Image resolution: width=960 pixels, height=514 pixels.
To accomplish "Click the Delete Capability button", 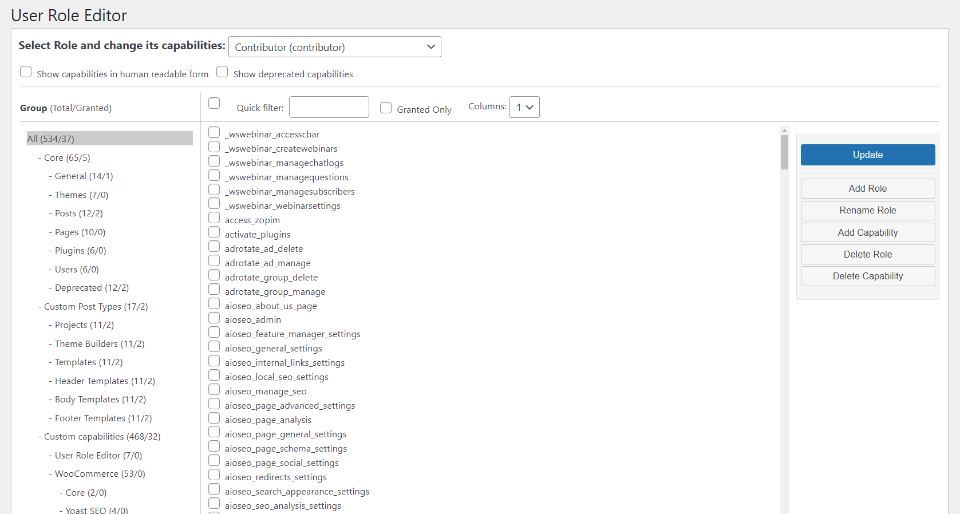I will (867, 277).
